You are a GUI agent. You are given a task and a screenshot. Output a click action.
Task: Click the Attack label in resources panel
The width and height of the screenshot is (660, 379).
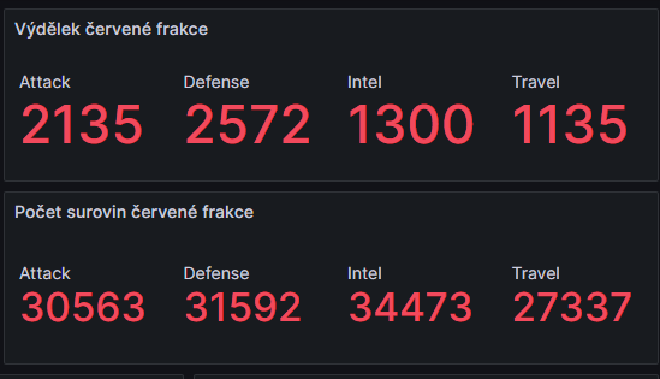pos(45,273)
